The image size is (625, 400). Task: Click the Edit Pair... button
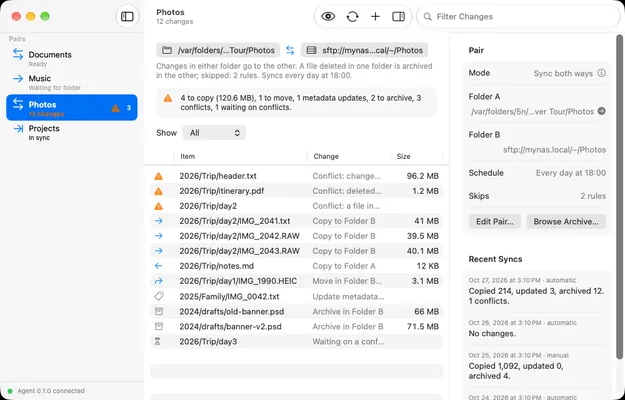click(x=495, y=222)
